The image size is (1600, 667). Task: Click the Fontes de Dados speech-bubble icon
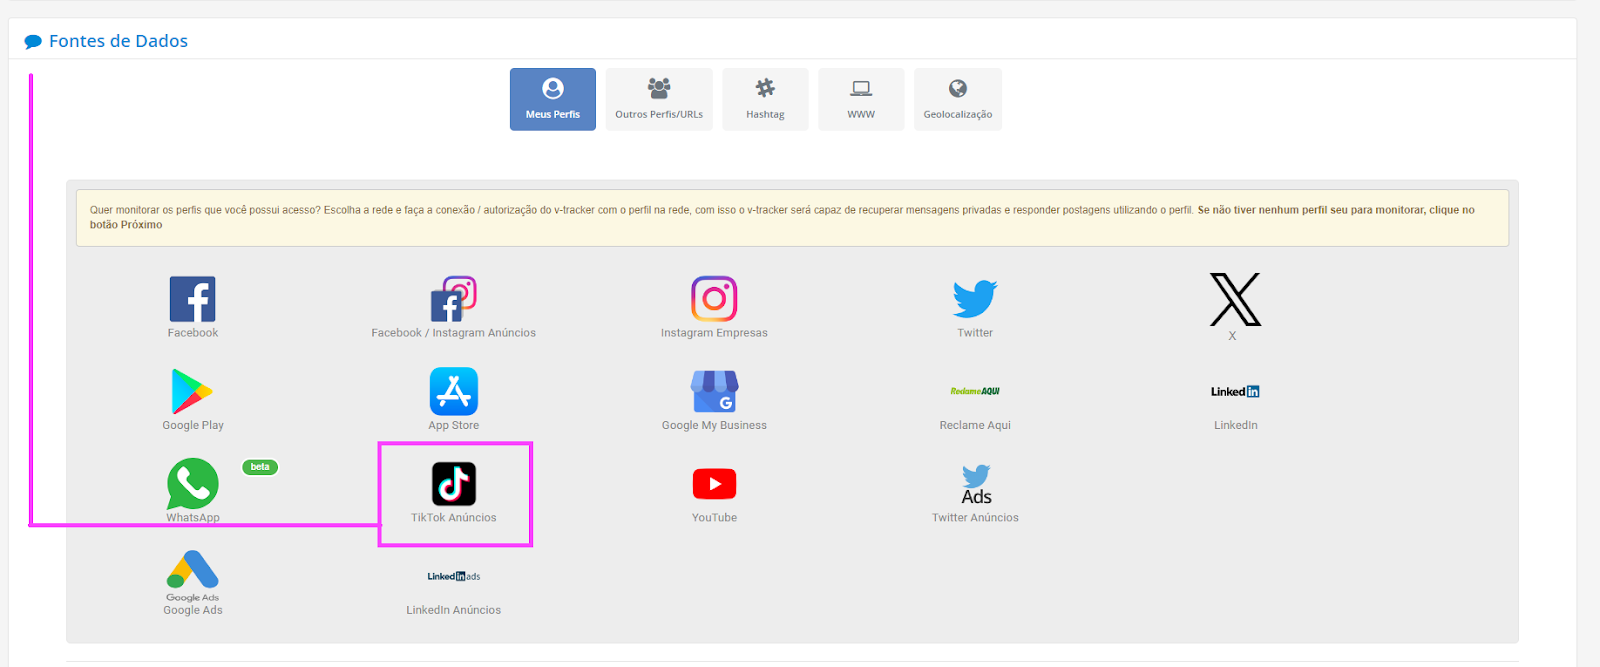point(33,41)
